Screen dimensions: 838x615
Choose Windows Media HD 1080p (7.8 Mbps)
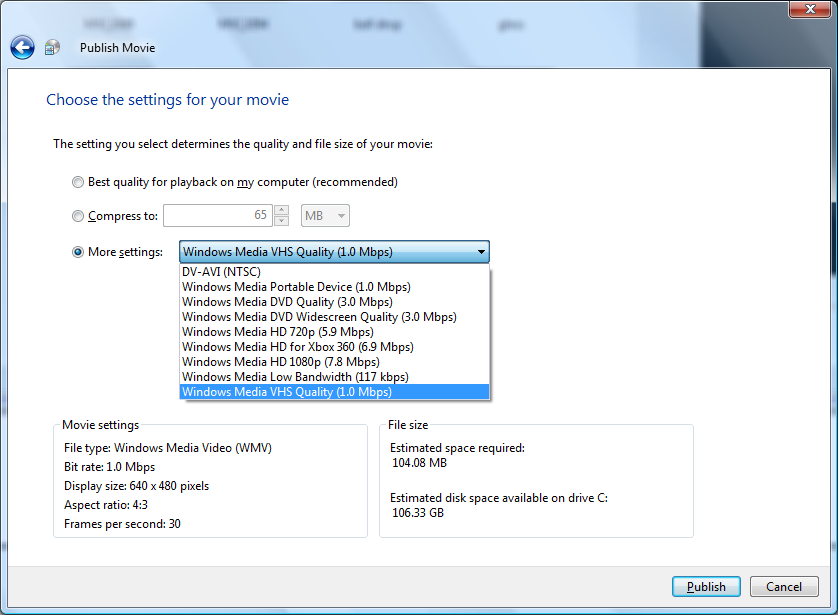coord(335,362)
